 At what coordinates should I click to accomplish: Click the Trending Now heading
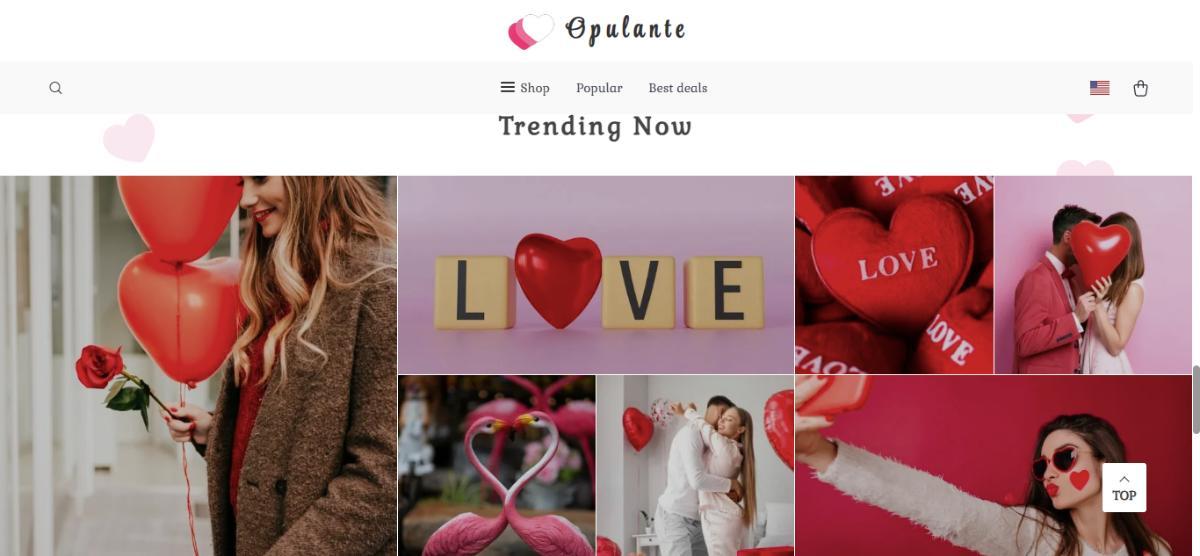pos(595,126)
